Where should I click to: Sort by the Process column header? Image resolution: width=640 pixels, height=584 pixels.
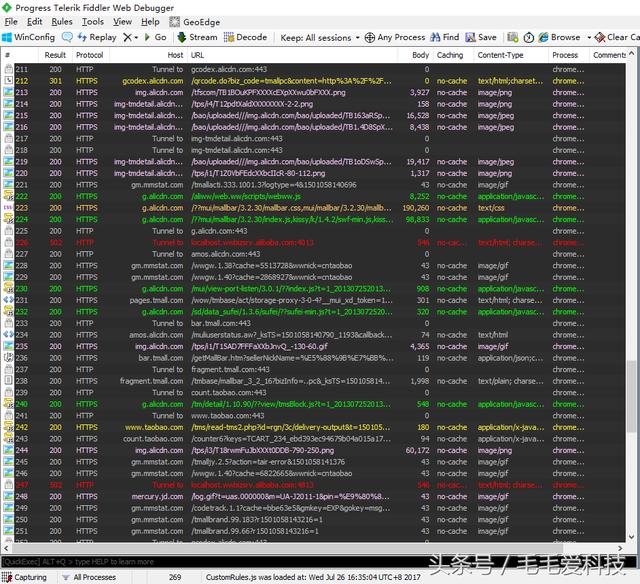point(568,55)
